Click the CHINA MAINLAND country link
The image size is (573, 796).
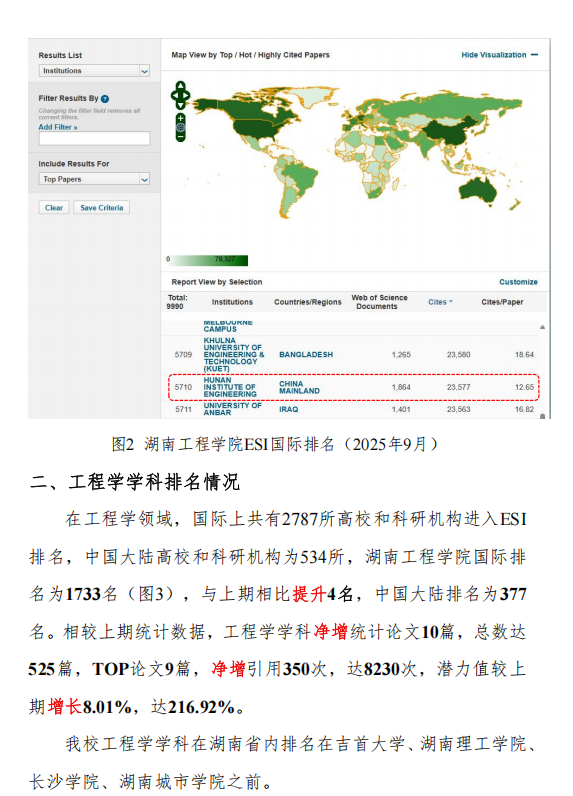click(299, 387)
